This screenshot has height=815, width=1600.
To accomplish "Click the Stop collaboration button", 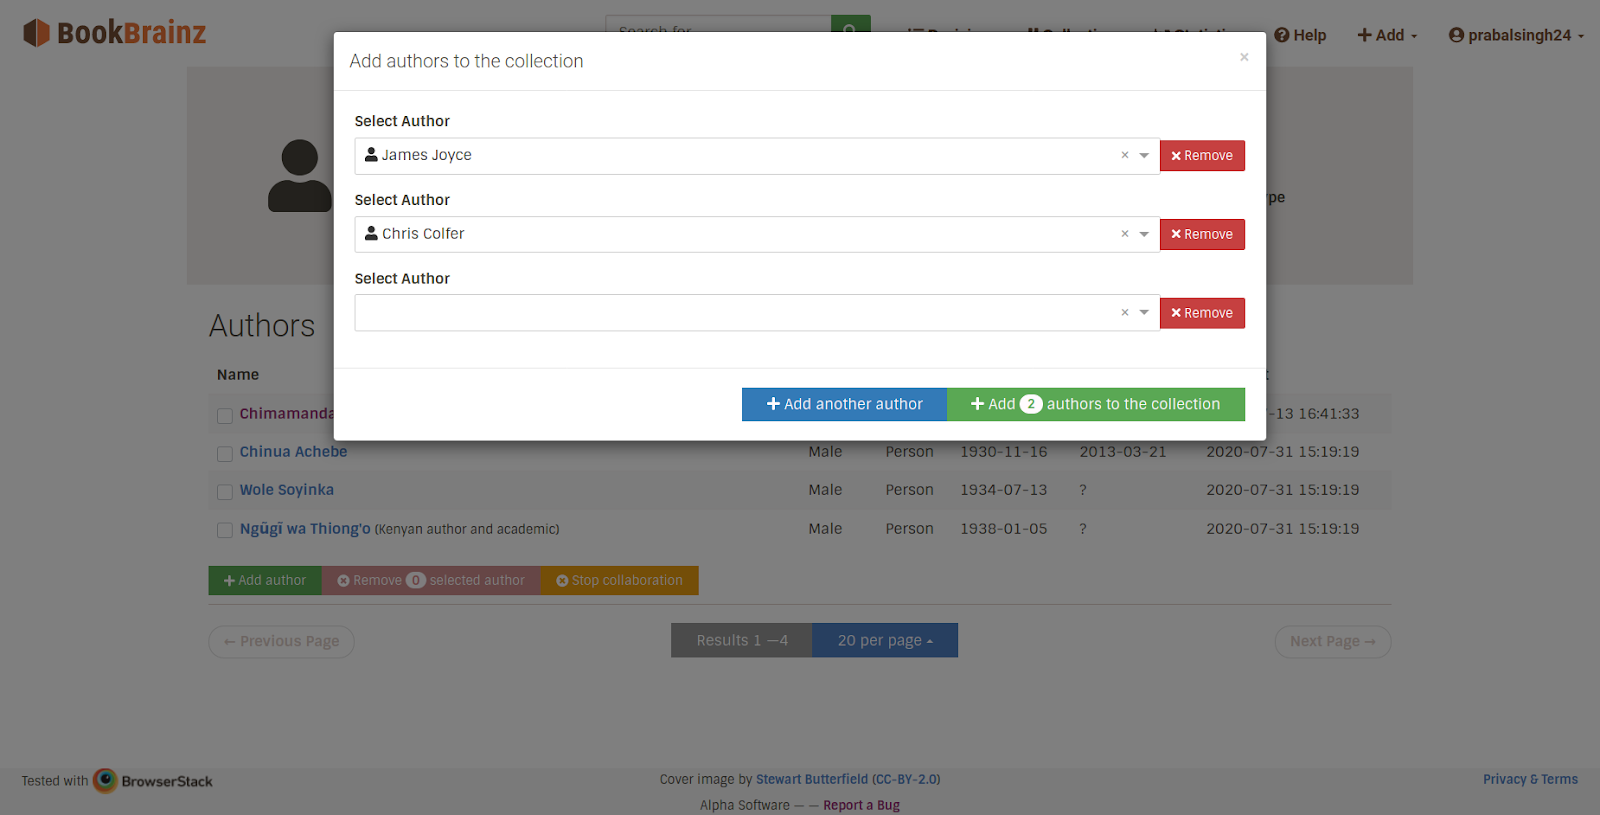I will [x=620, y=580].
